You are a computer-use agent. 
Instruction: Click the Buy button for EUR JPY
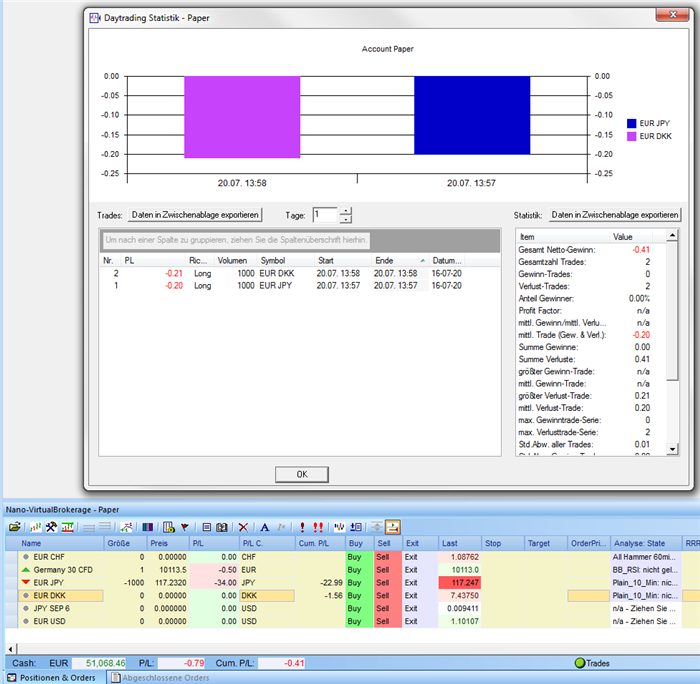[356, 581]
